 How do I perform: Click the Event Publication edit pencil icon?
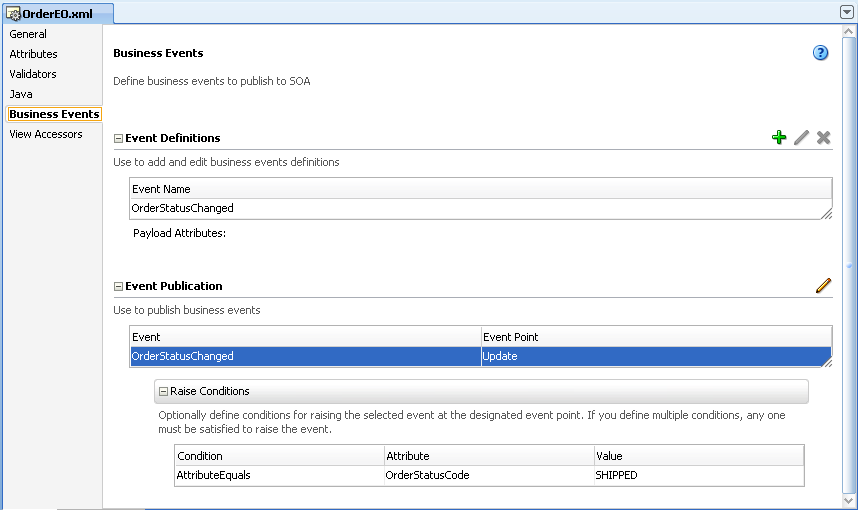click(823, 286)
